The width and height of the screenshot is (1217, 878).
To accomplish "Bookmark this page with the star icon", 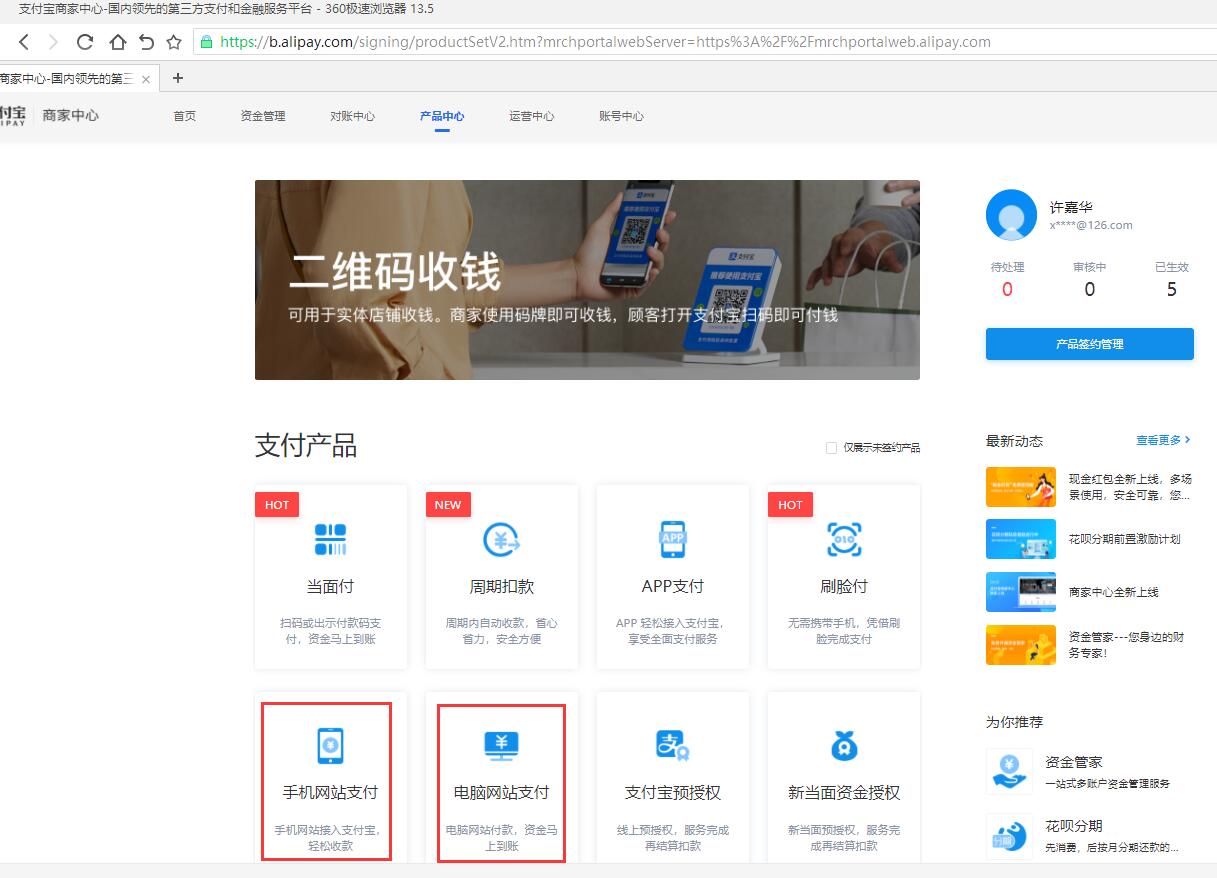I will [x=174, y=42].
